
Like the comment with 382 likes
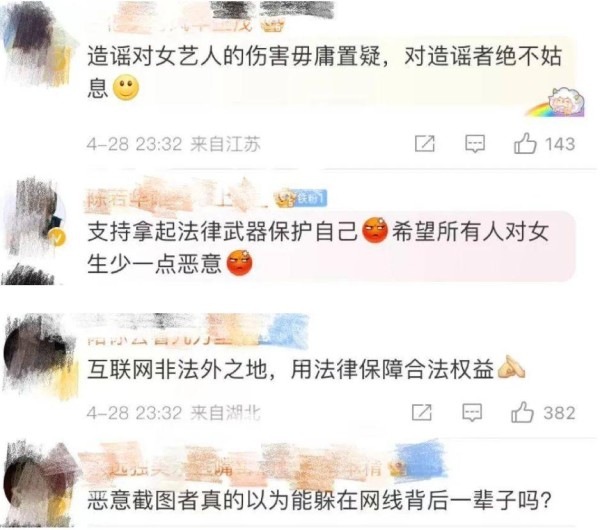[x=522, y=412]
